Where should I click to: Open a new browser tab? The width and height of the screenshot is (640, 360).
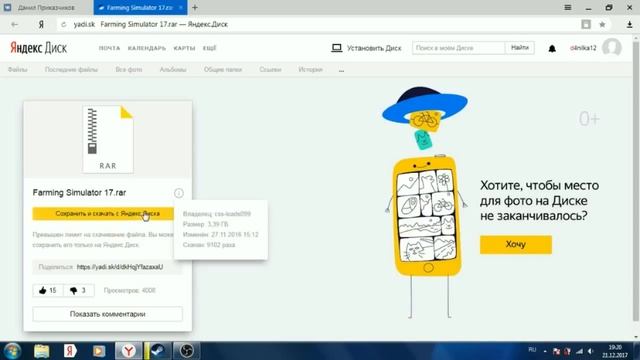click(195, 7)
